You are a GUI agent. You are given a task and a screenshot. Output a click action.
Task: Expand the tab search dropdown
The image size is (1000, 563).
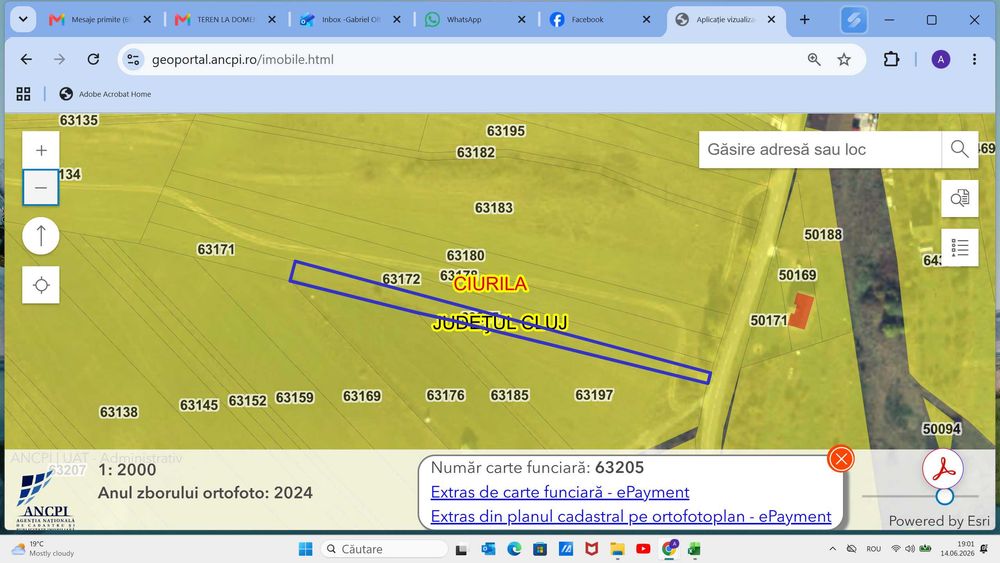pyautogui.click(x=23, y=19)
